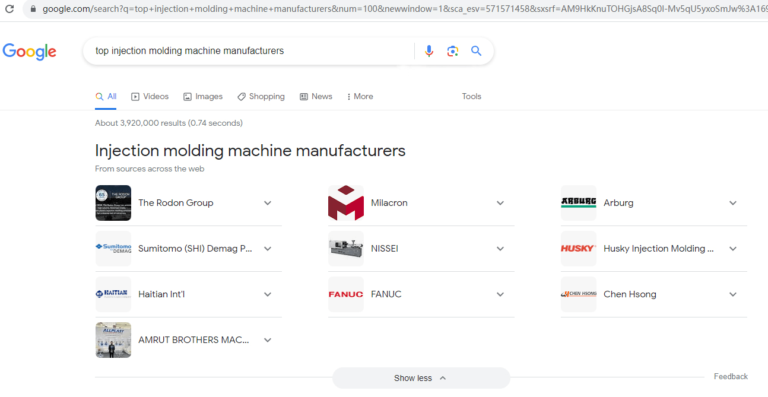Click the AMRUT BROTHERS thumbnail photo

pos(113,340)
